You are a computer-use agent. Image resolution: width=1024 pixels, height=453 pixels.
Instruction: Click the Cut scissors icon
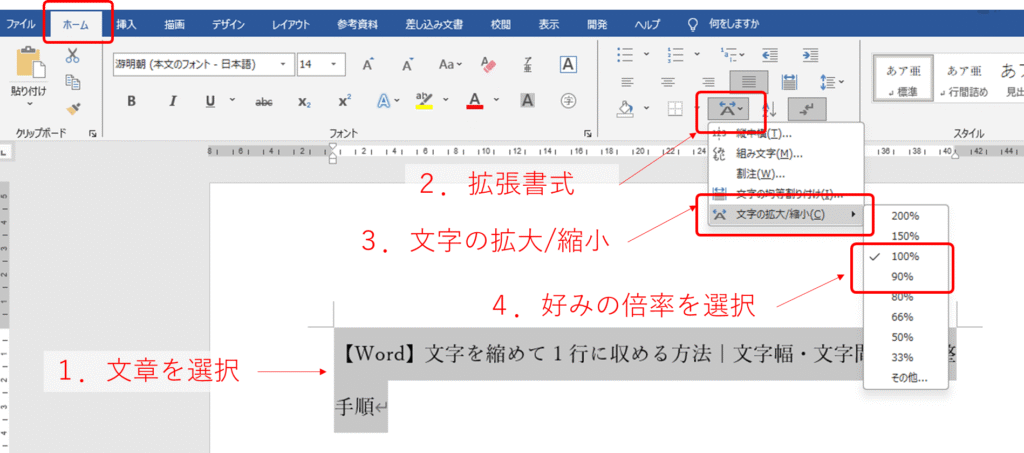pyautogui.click(x=73, y=56)
